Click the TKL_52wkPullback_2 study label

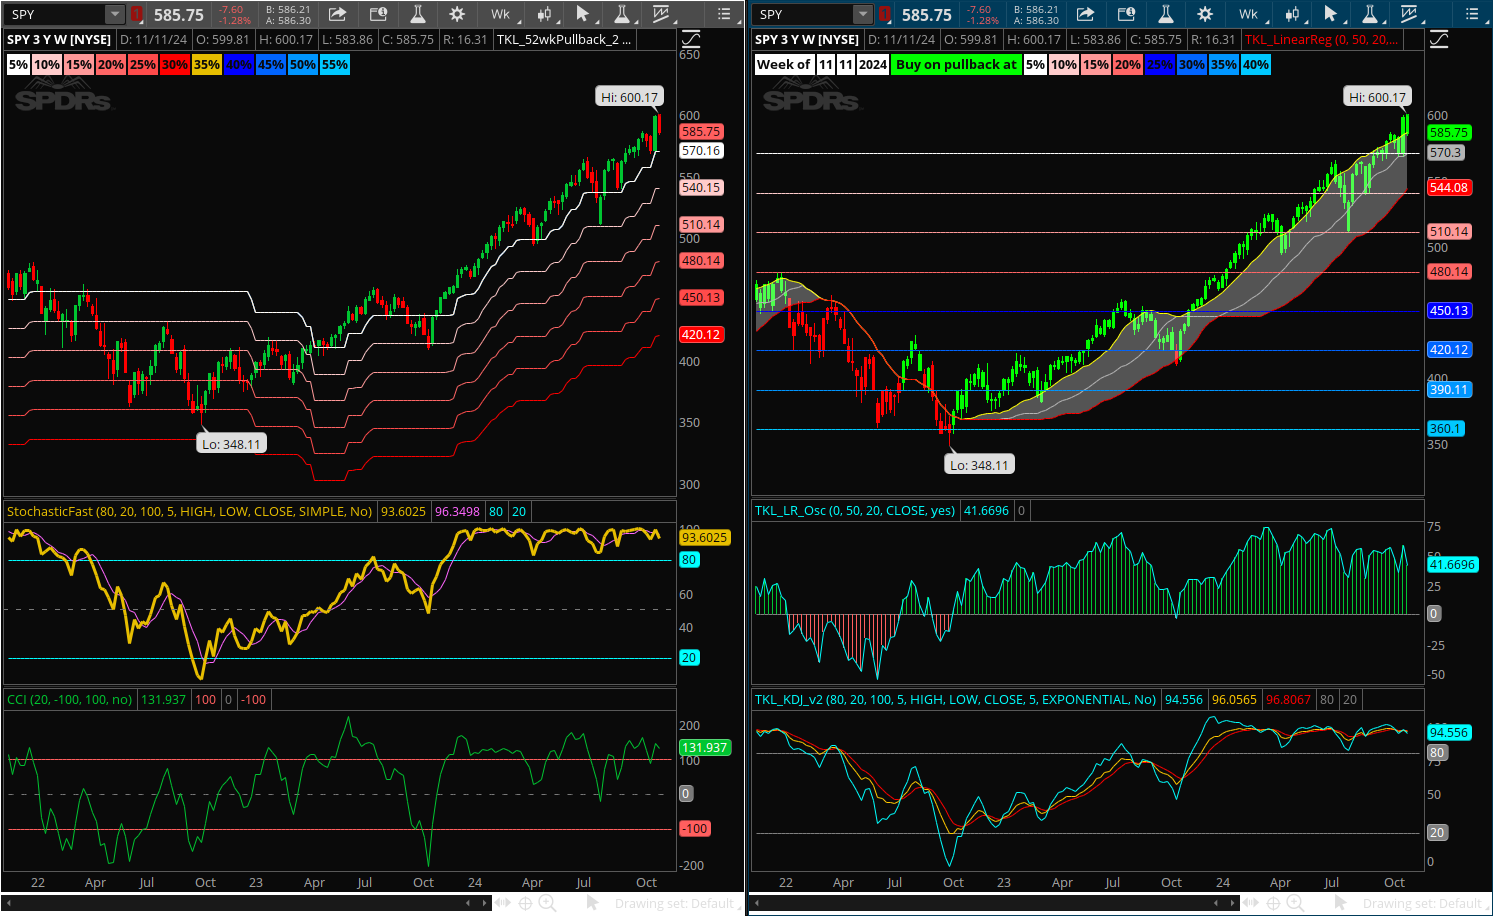point(563,39)
